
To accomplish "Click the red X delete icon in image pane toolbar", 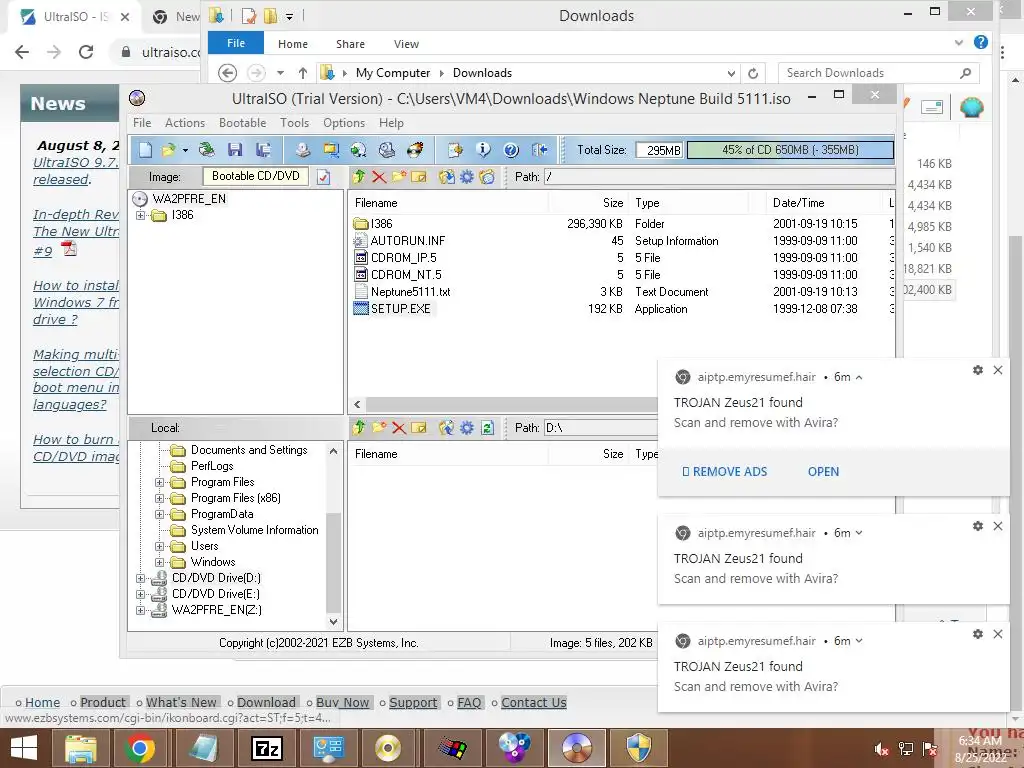I will point(379,176).
